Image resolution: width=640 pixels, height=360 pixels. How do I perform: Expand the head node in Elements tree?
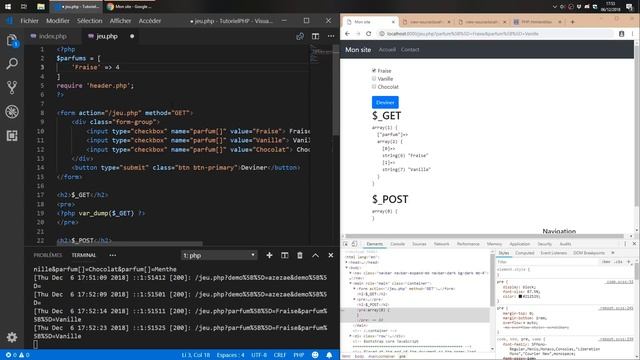[x=347, y=262]
